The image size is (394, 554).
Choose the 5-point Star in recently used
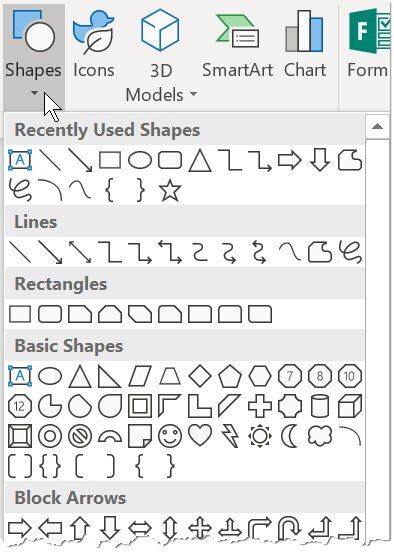170,190
